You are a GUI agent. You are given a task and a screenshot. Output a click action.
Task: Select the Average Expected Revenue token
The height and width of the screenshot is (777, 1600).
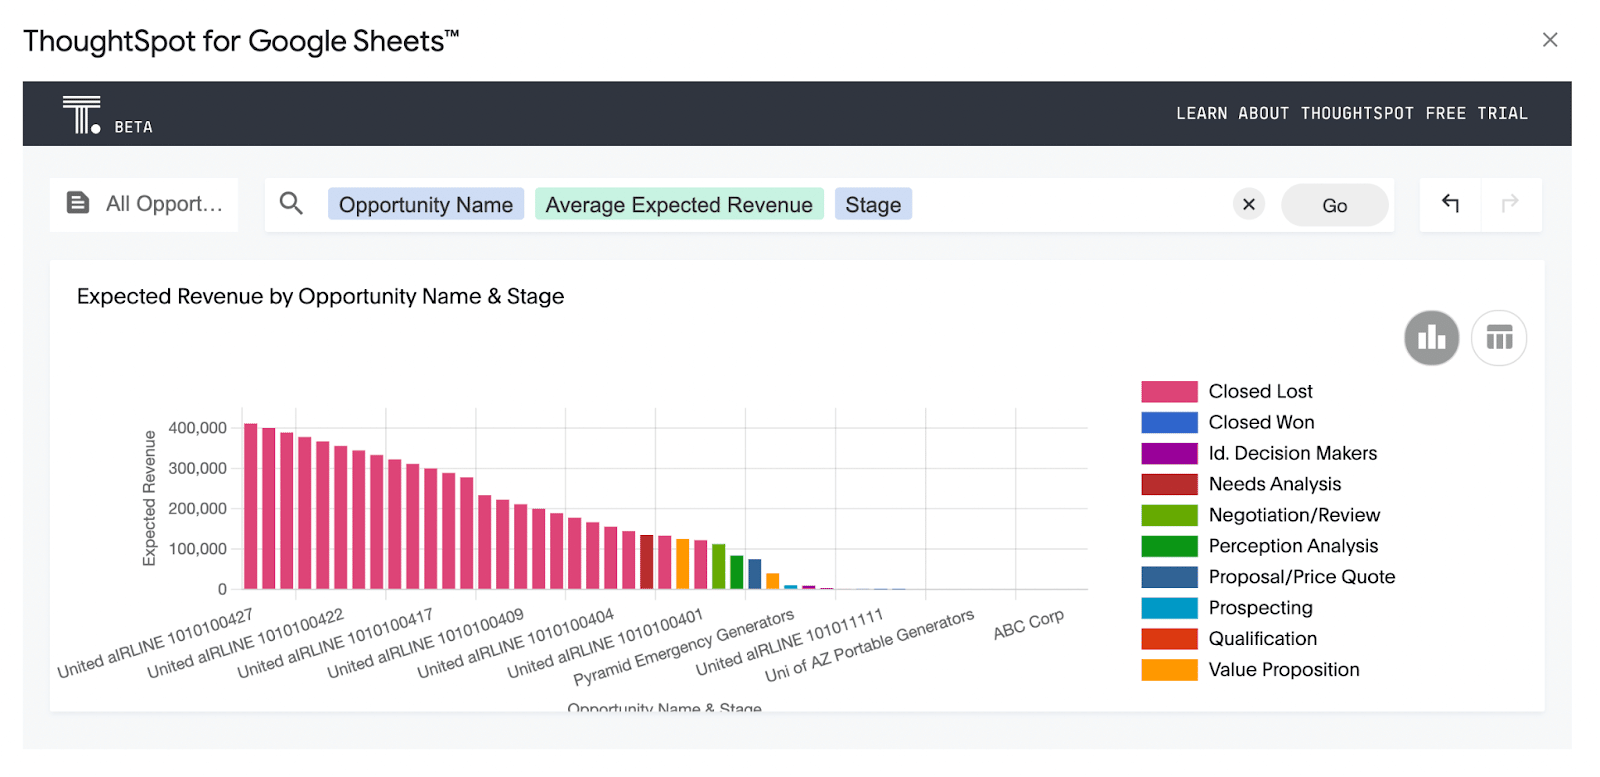coord(679,204)
